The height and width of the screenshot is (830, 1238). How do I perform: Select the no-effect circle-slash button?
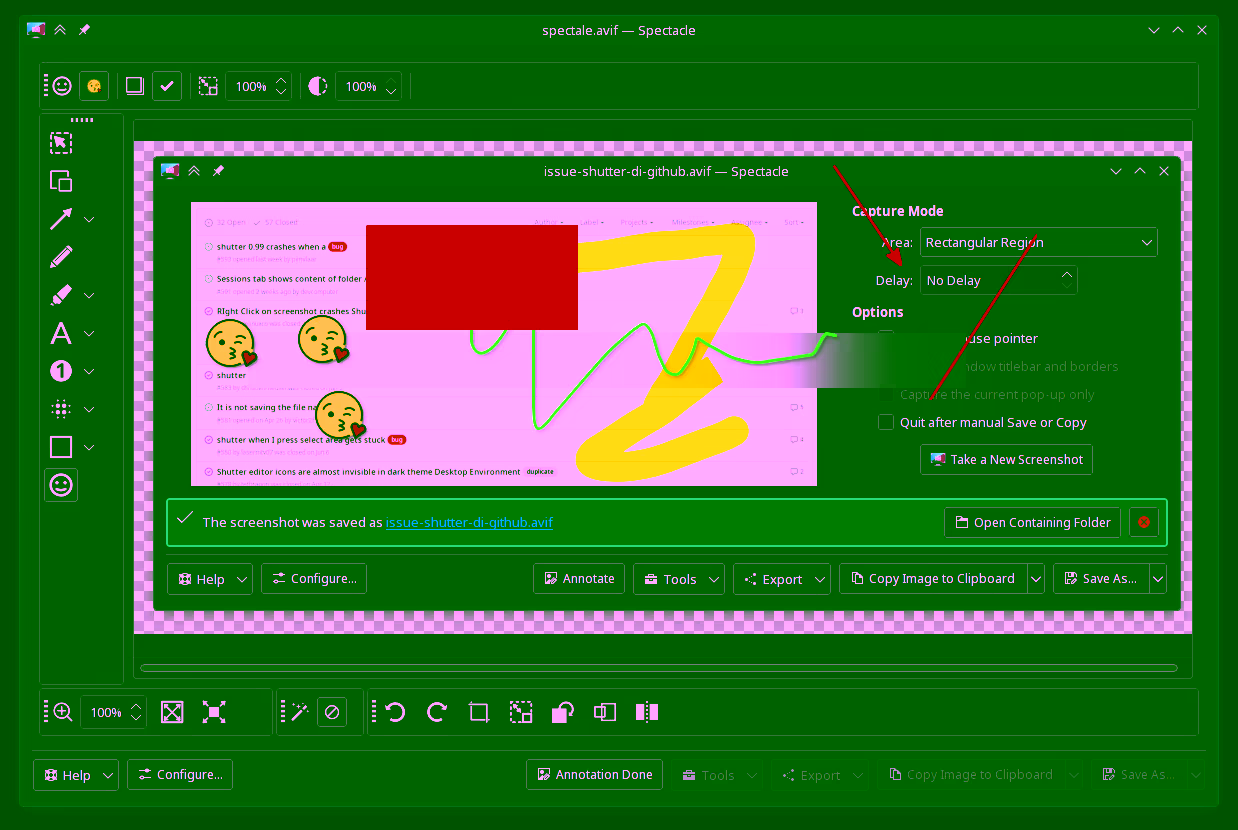tap(333, 712)
